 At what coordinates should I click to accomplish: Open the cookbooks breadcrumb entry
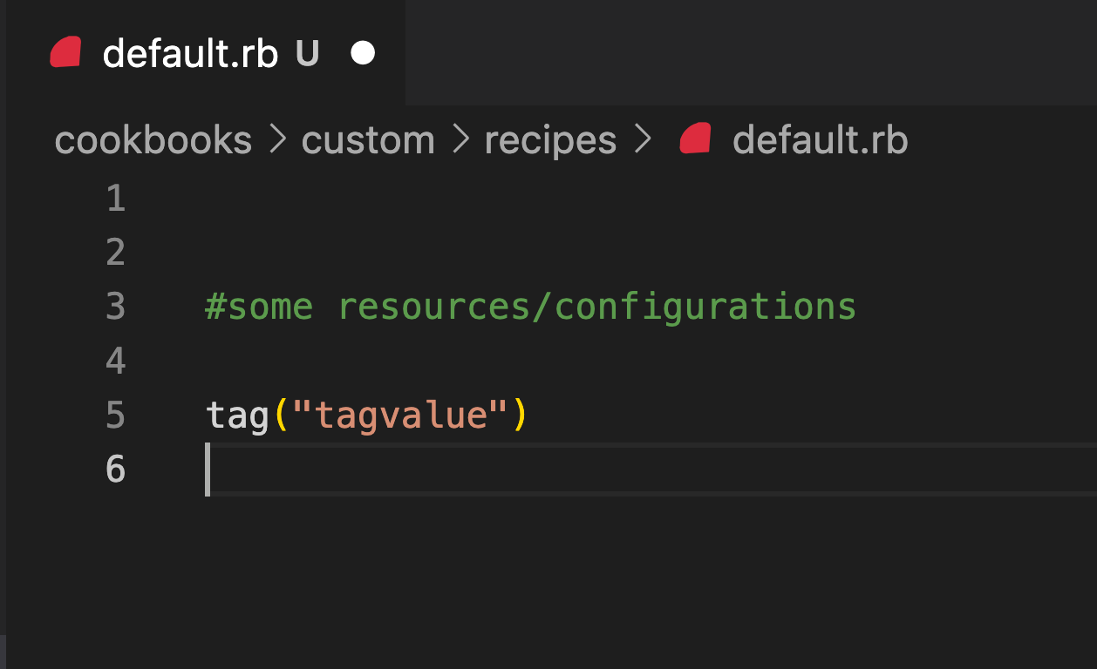152,140
